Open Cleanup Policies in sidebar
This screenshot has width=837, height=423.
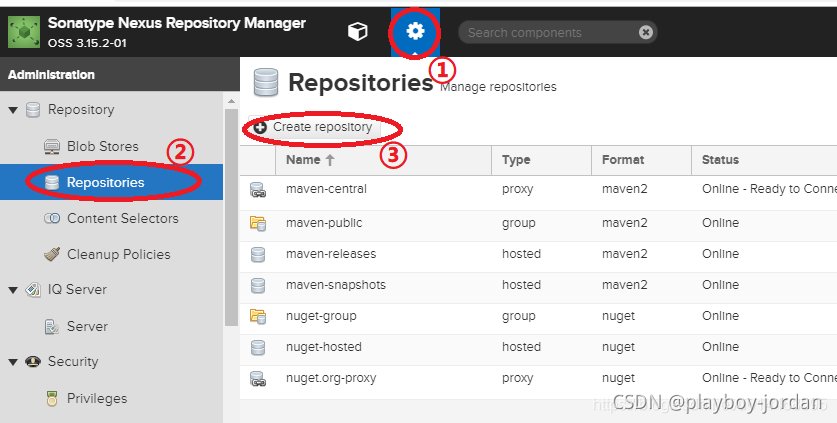coord(119,255)
